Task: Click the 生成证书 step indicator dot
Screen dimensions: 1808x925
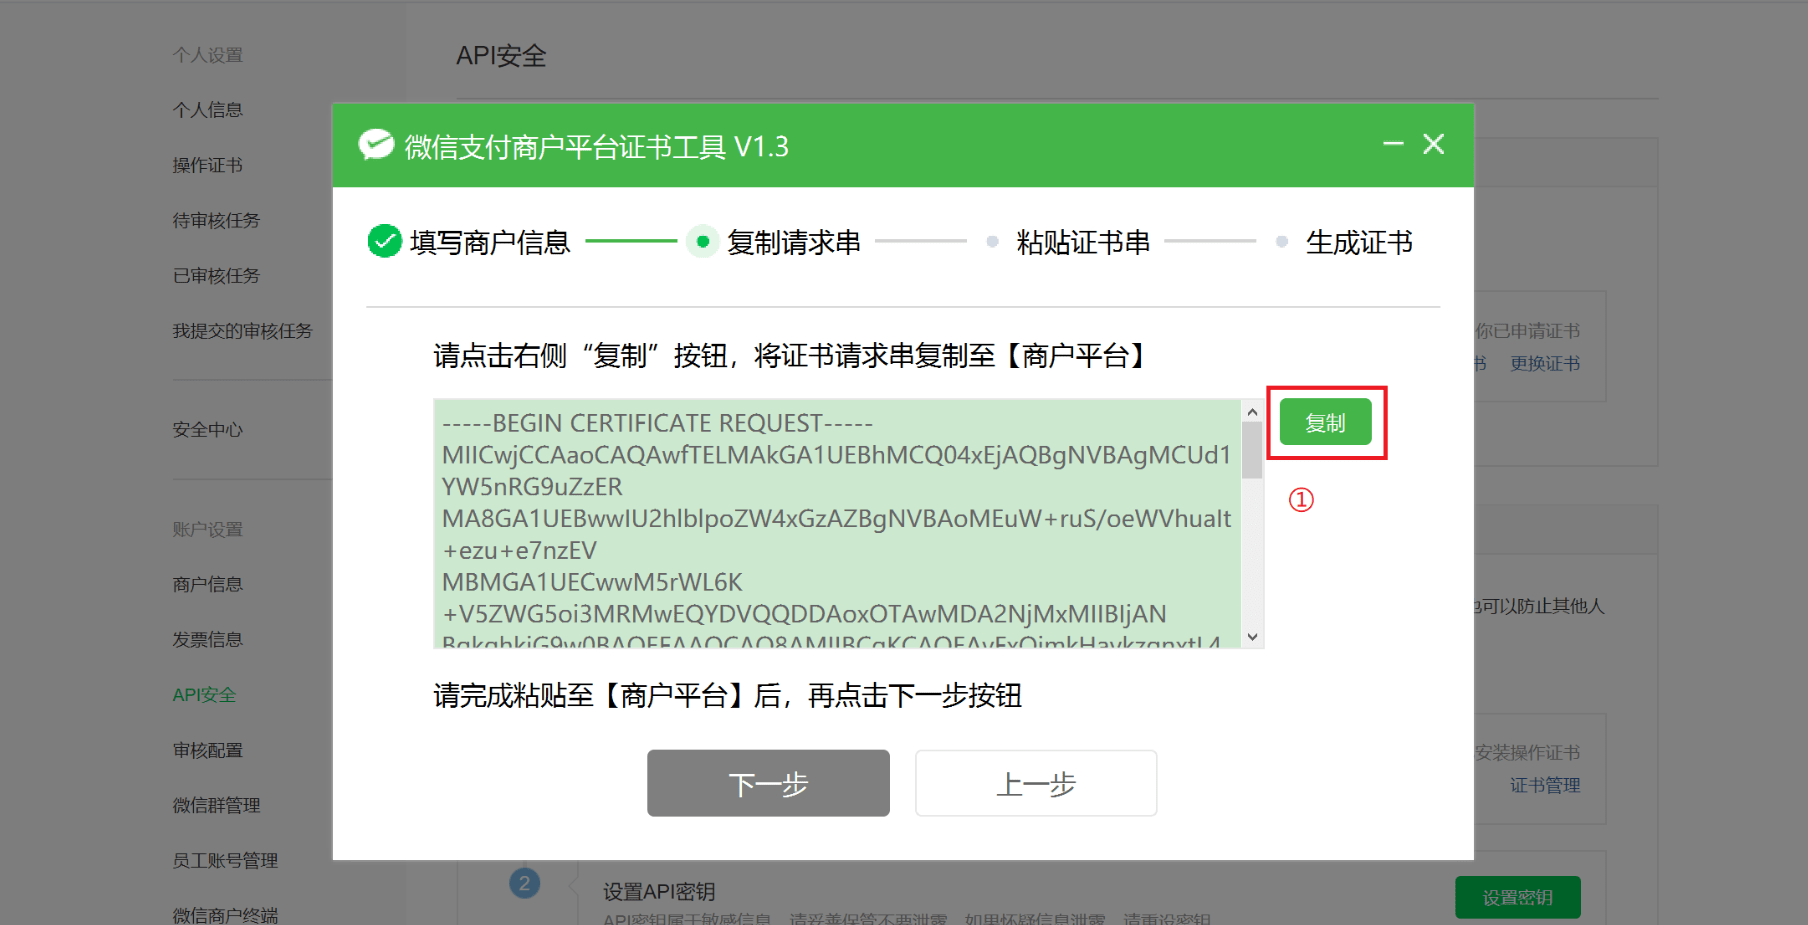Action: [1282, 242]
